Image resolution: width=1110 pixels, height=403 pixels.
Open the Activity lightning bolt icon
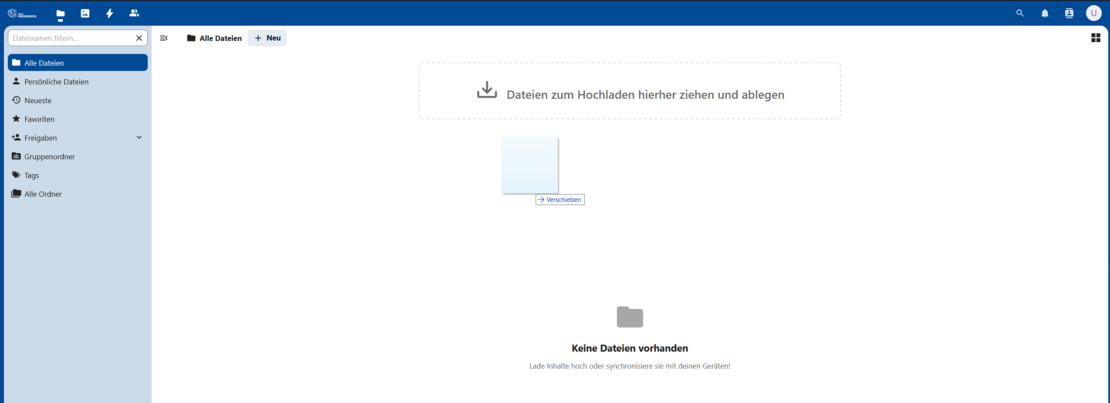(x=110, y=13)
